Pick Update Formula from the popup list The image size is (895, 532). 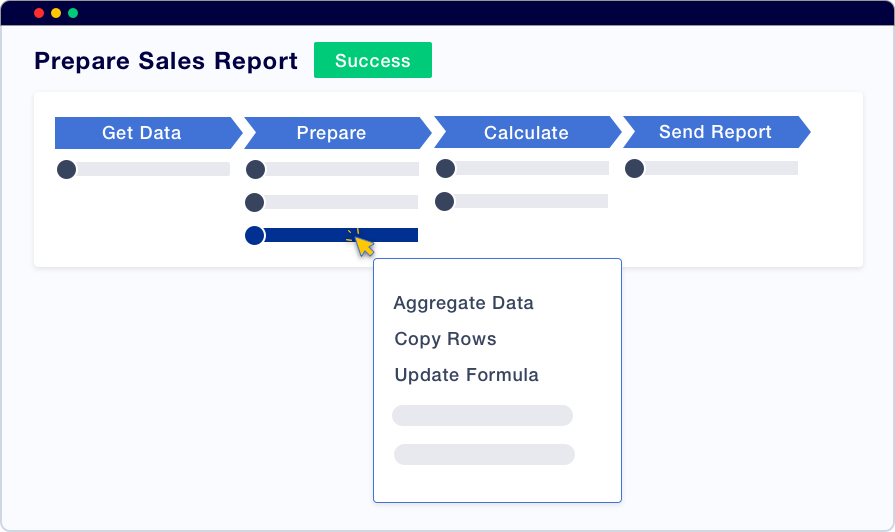pos(466,375)
